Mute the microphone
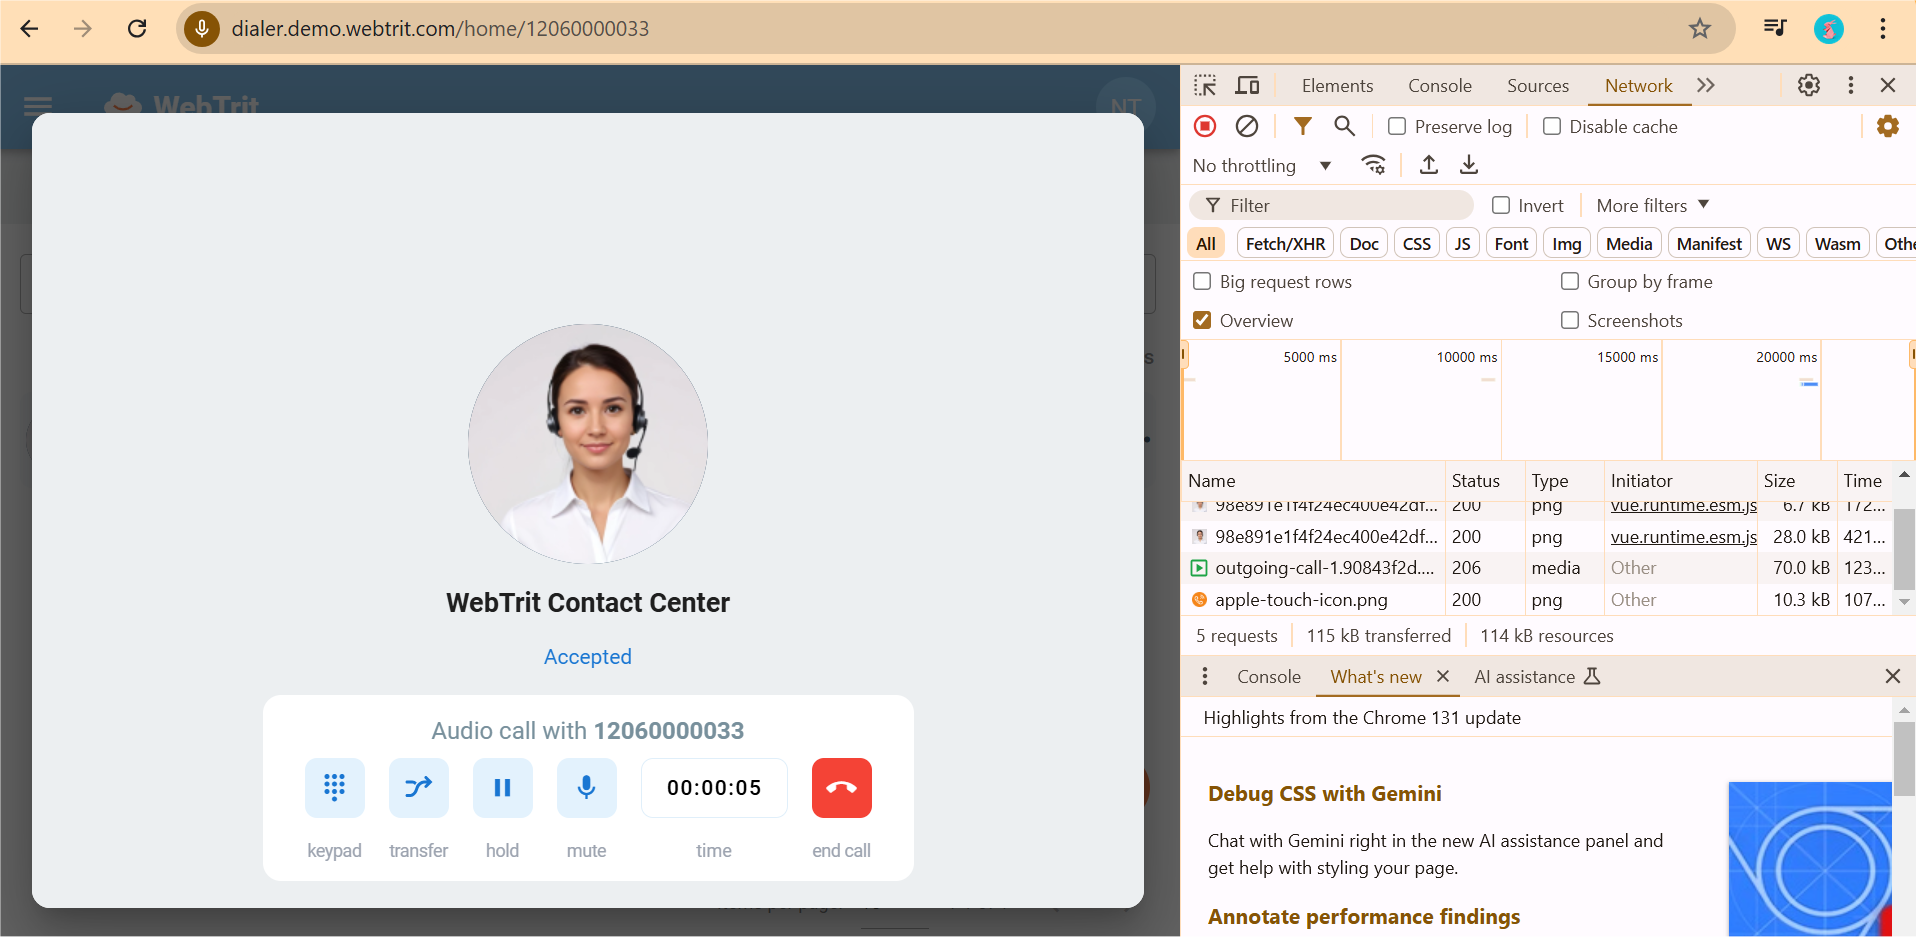 586,787
